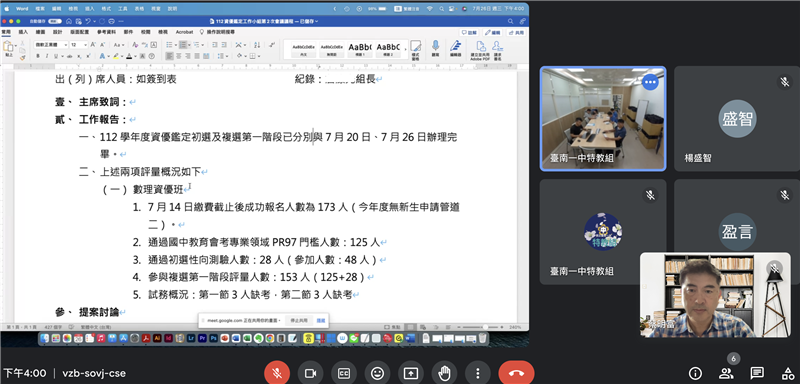Turn on closed captions in Meet
The height and width of the screenshot is (384, 800).
(x=343, y=373)
